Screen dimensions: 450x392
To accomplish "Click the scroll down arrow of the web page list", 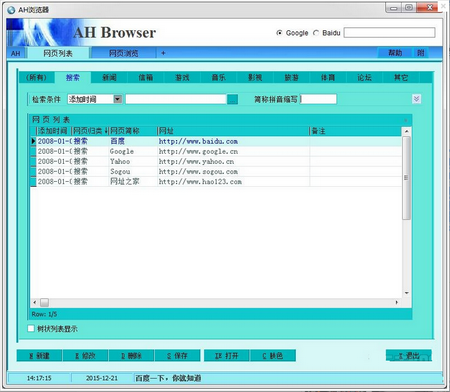I will click(406, 293).
